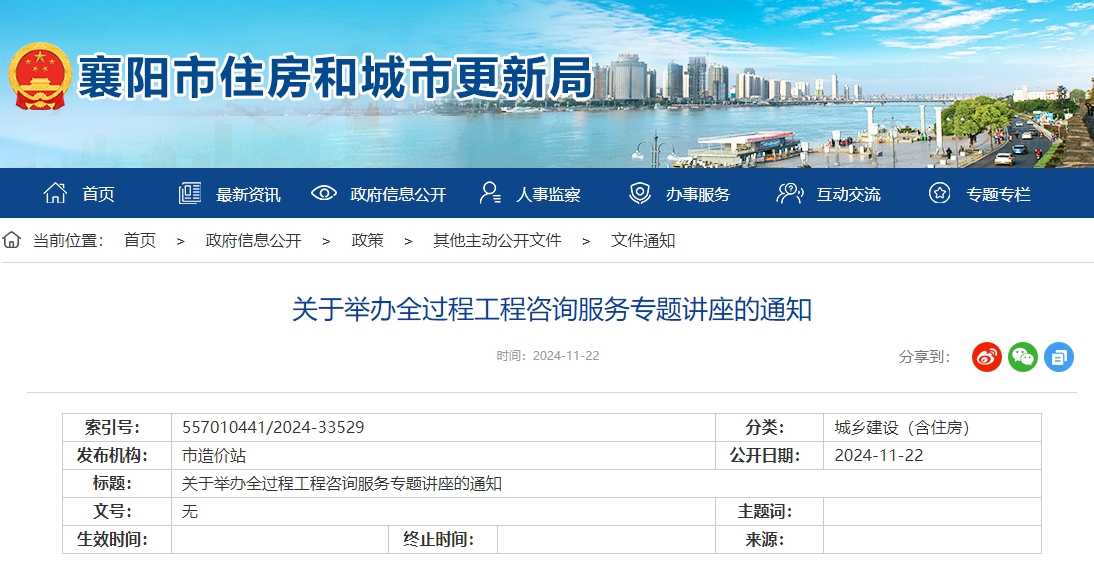Share the article via WeChat icon
The image size is (1094, 571).
1023,357
